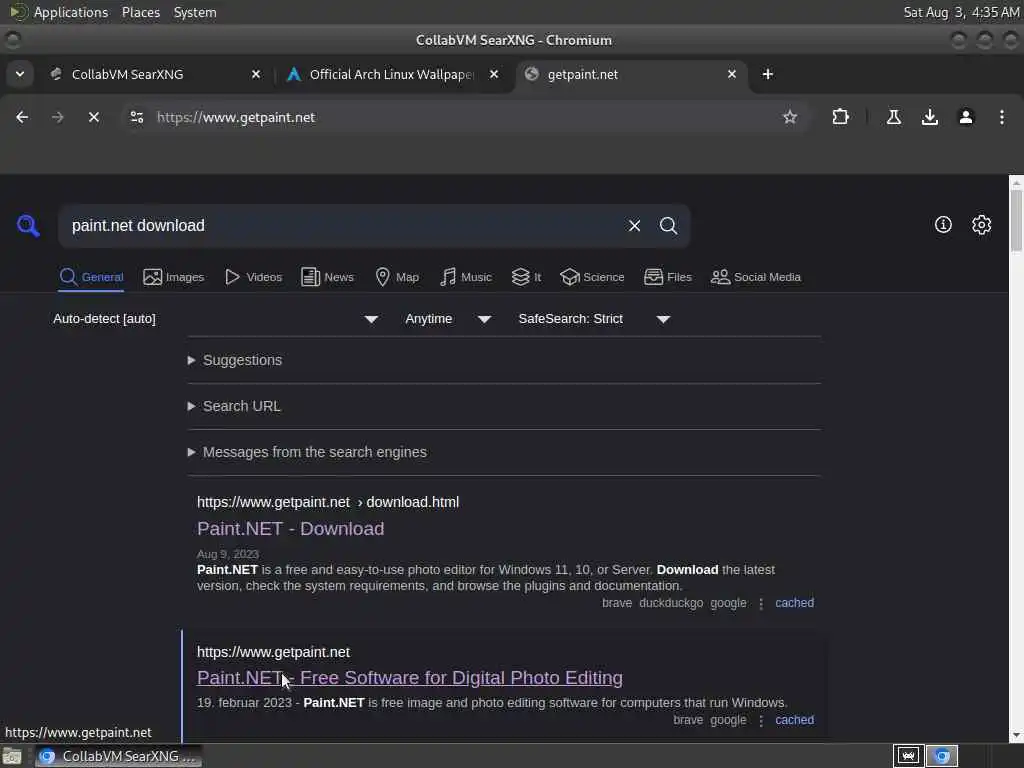
Task: Open the Auto-detect language dropdown
Action: (x=216, y=319)
